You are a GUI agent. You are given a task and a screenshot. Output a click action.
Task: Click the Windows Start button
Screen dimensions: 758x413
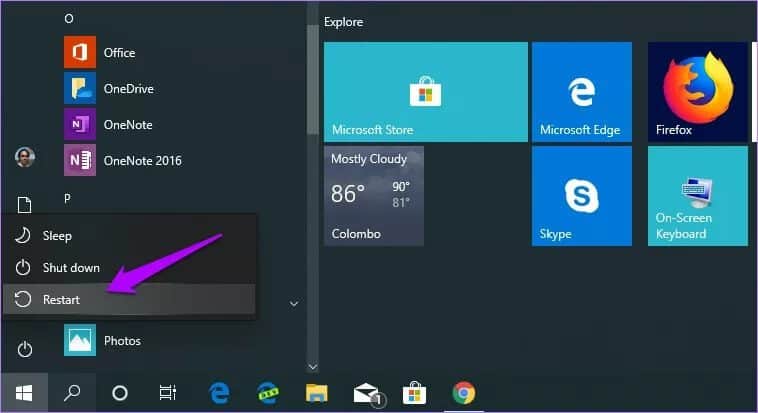coord(24,393)
